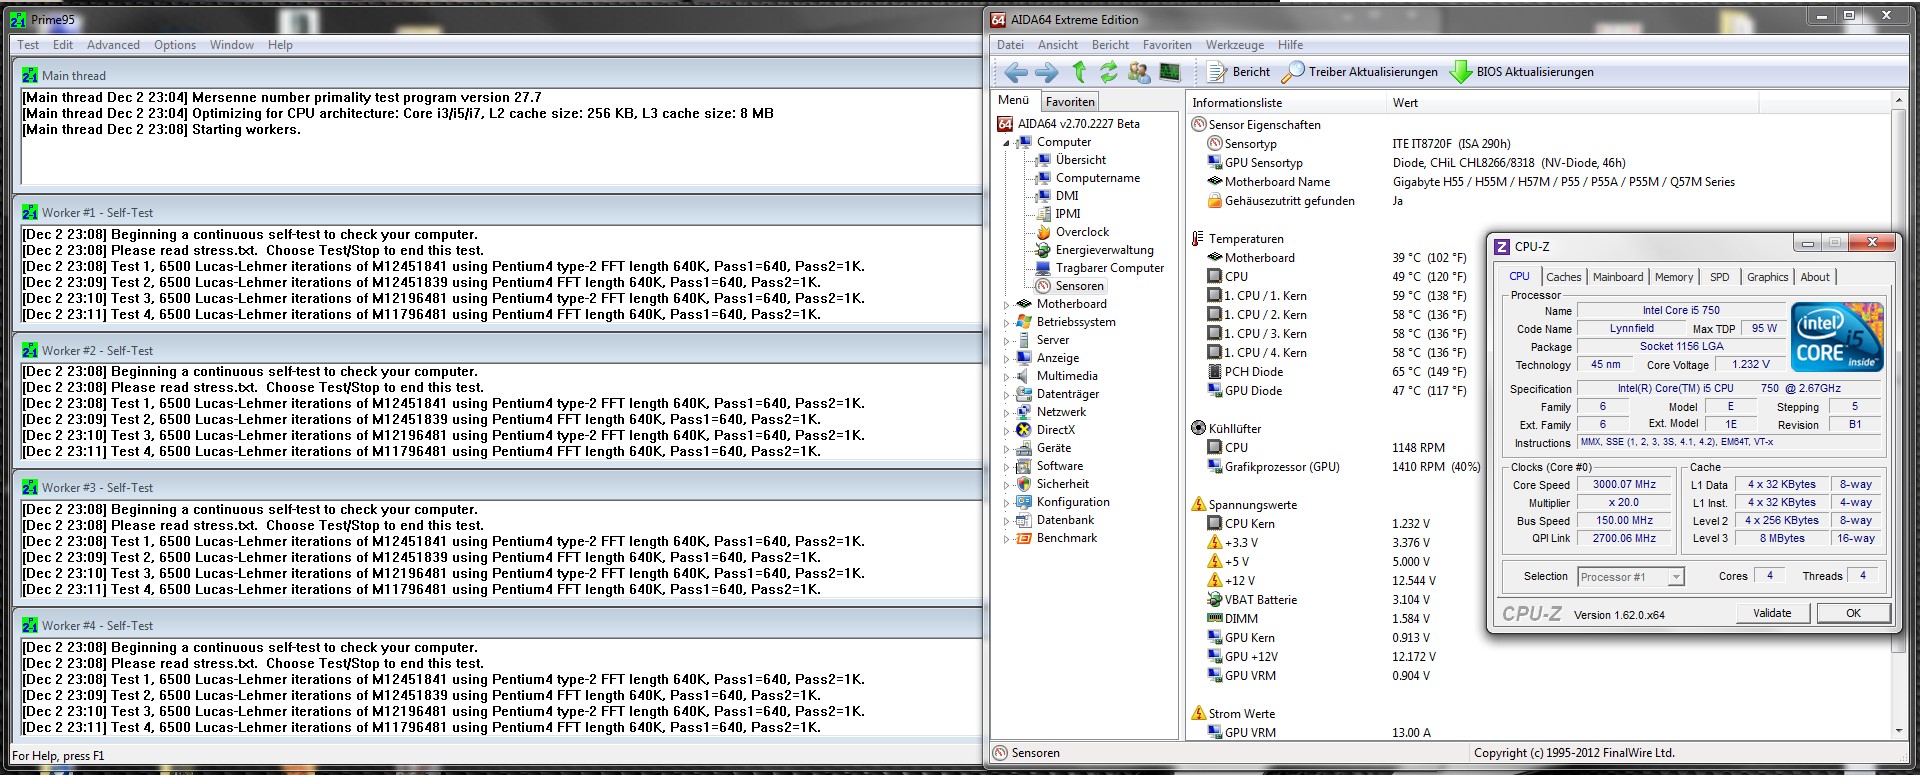Image resolution: width=1920 pixels, height=775 pixels.
Task: Open the Advanced menu in Prime95
Action: (113, 45)
